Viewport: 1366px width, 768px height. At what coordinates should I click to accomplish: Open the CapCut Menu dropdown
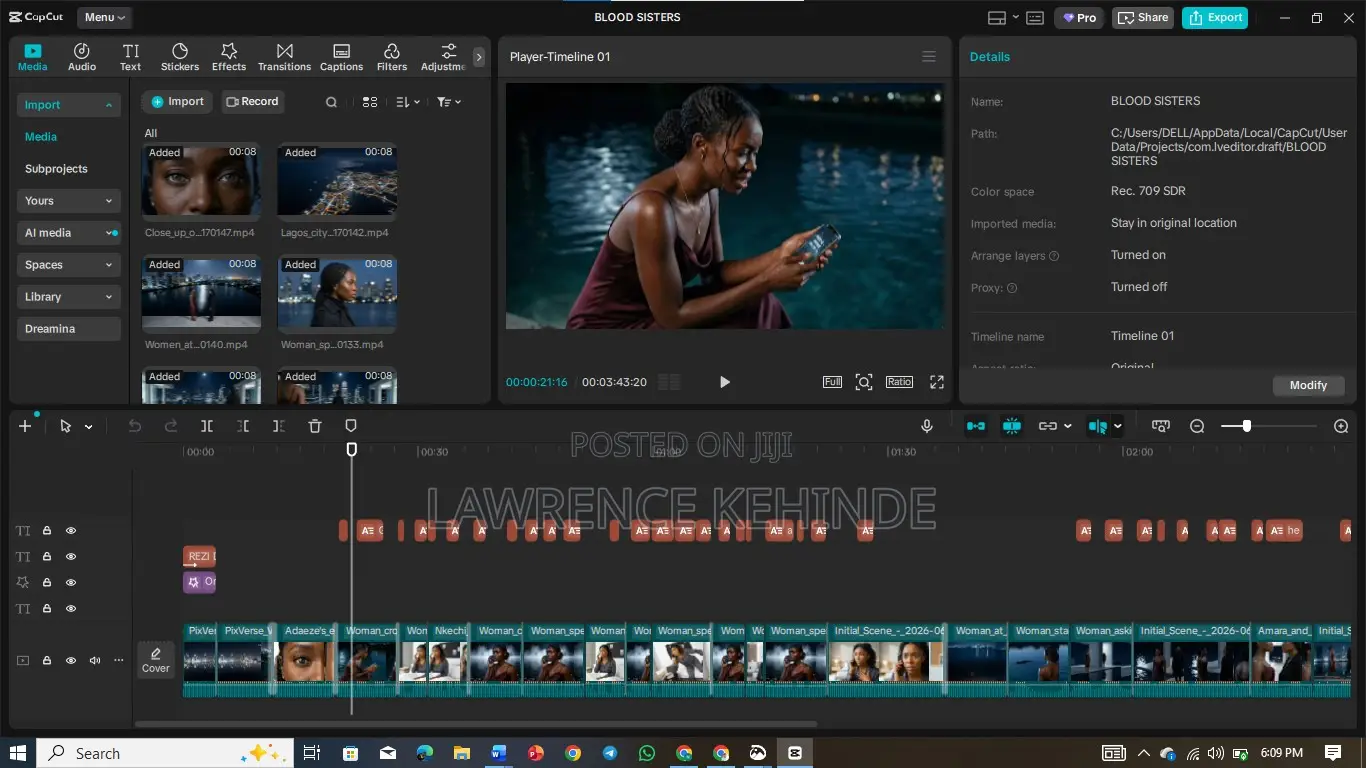coord(105,17)
